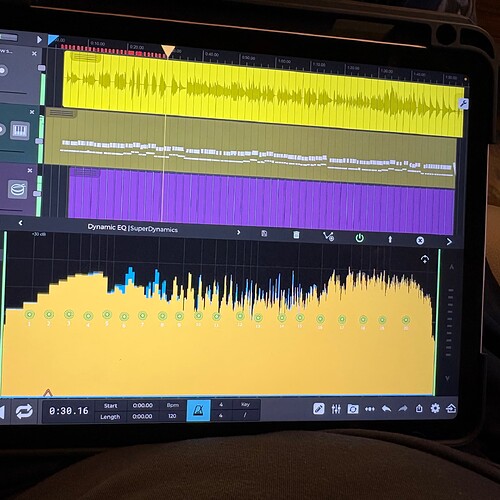Tap the orange threshold triangle marker
This screenshot has width=500, height=500.
pyautogui.click(x=48, y=392)
